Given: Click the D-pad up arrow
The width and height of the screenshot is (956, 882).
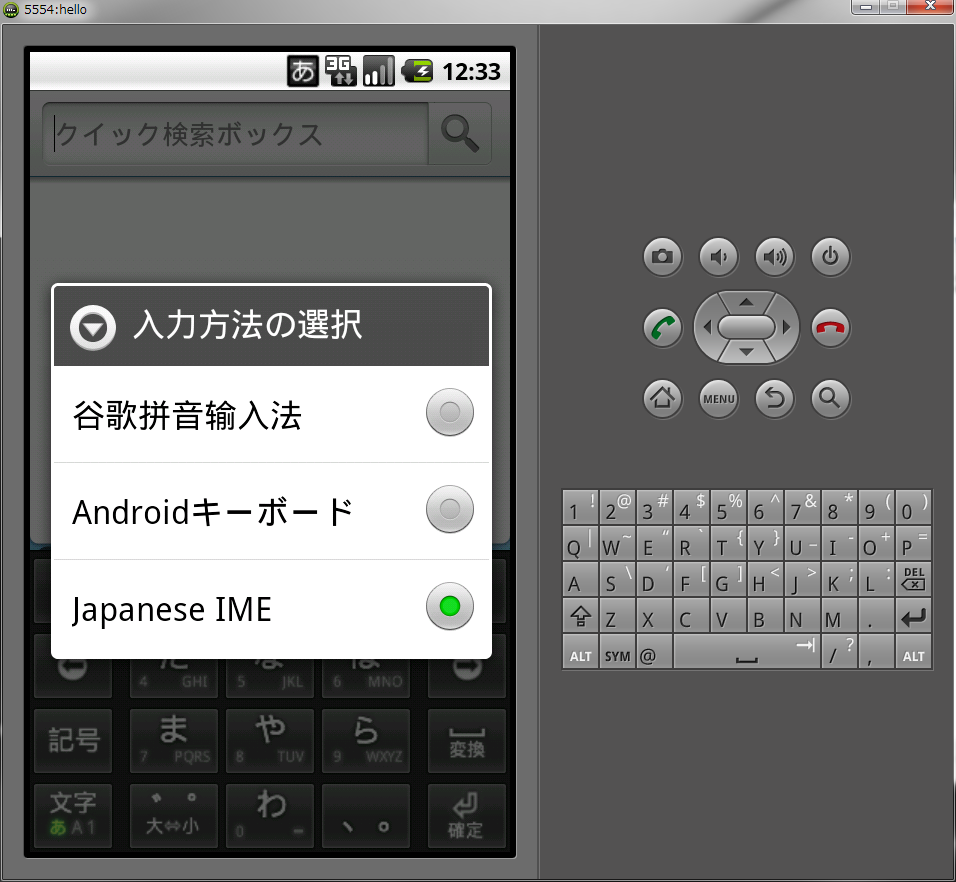Looking at the screenshot, I should pos(746,301).
